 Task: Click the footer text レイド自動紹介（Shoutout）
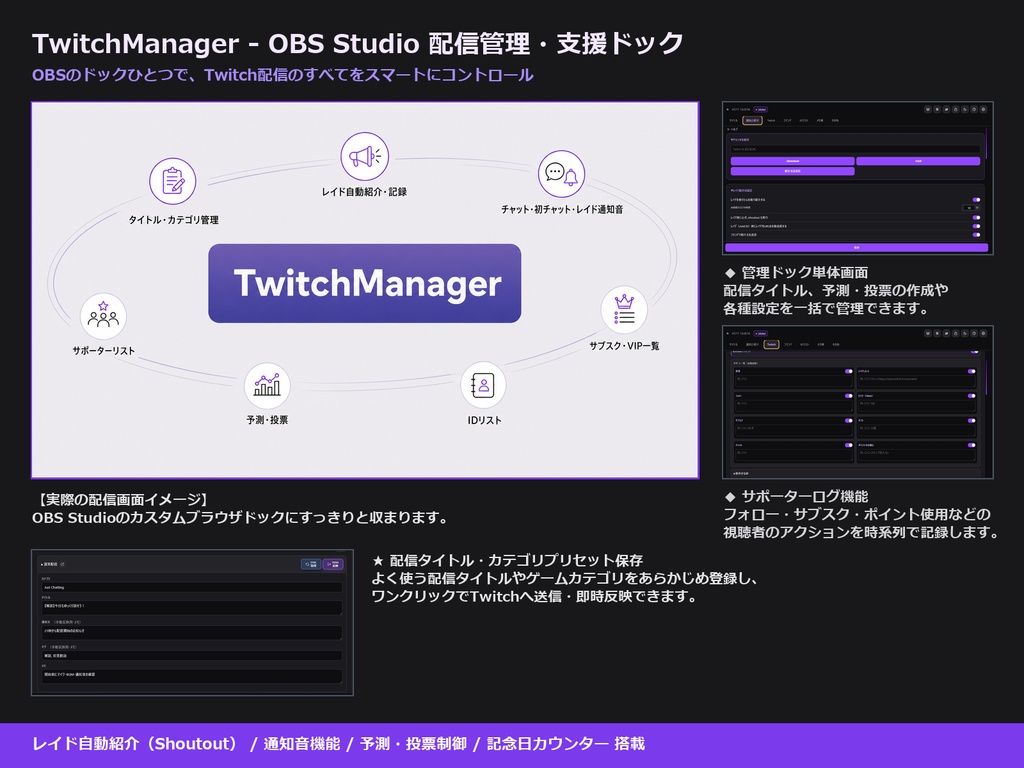pos(138,744)
